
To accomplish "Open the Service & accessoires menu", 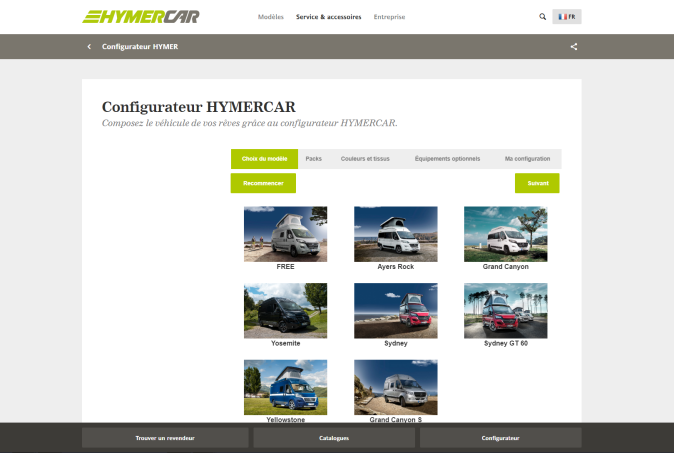I will point(329,17).
